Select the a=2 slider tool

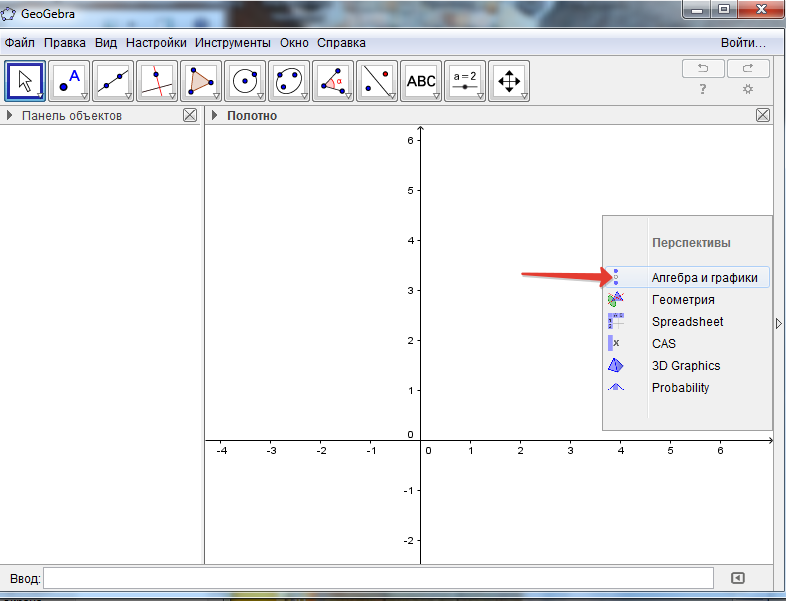pos(465,81)
